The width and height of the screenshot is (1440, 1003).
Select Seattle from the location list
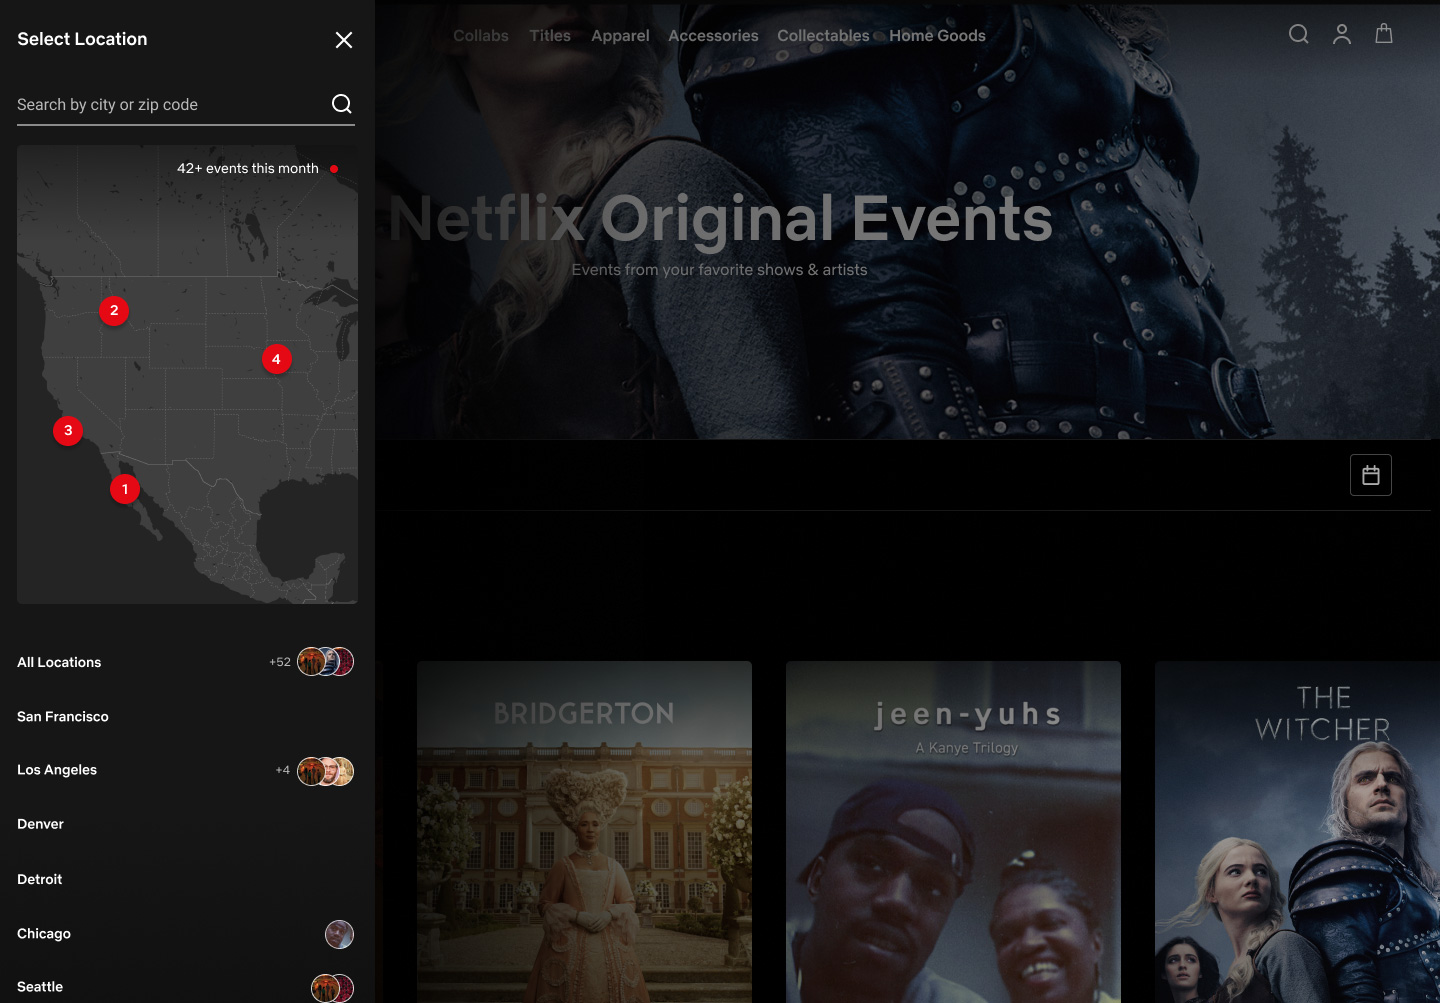coord(39,986)
